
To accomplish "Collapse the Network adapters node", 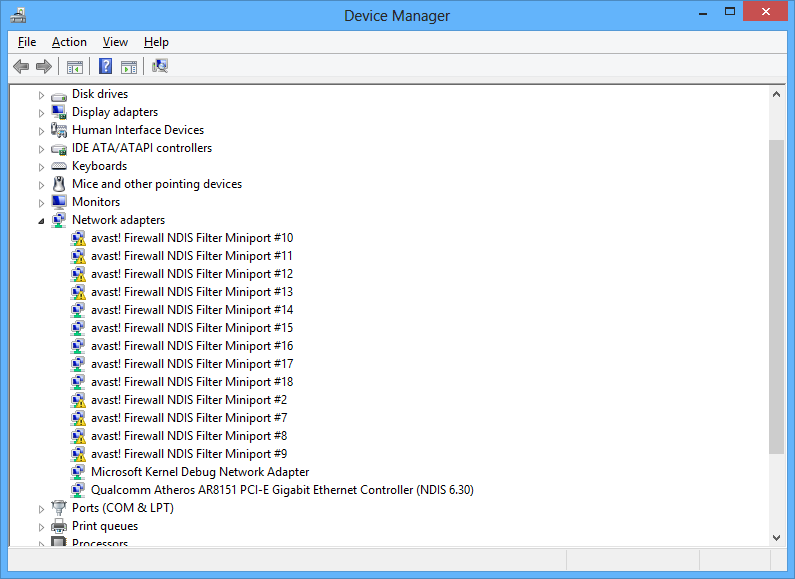I will 41,221.
